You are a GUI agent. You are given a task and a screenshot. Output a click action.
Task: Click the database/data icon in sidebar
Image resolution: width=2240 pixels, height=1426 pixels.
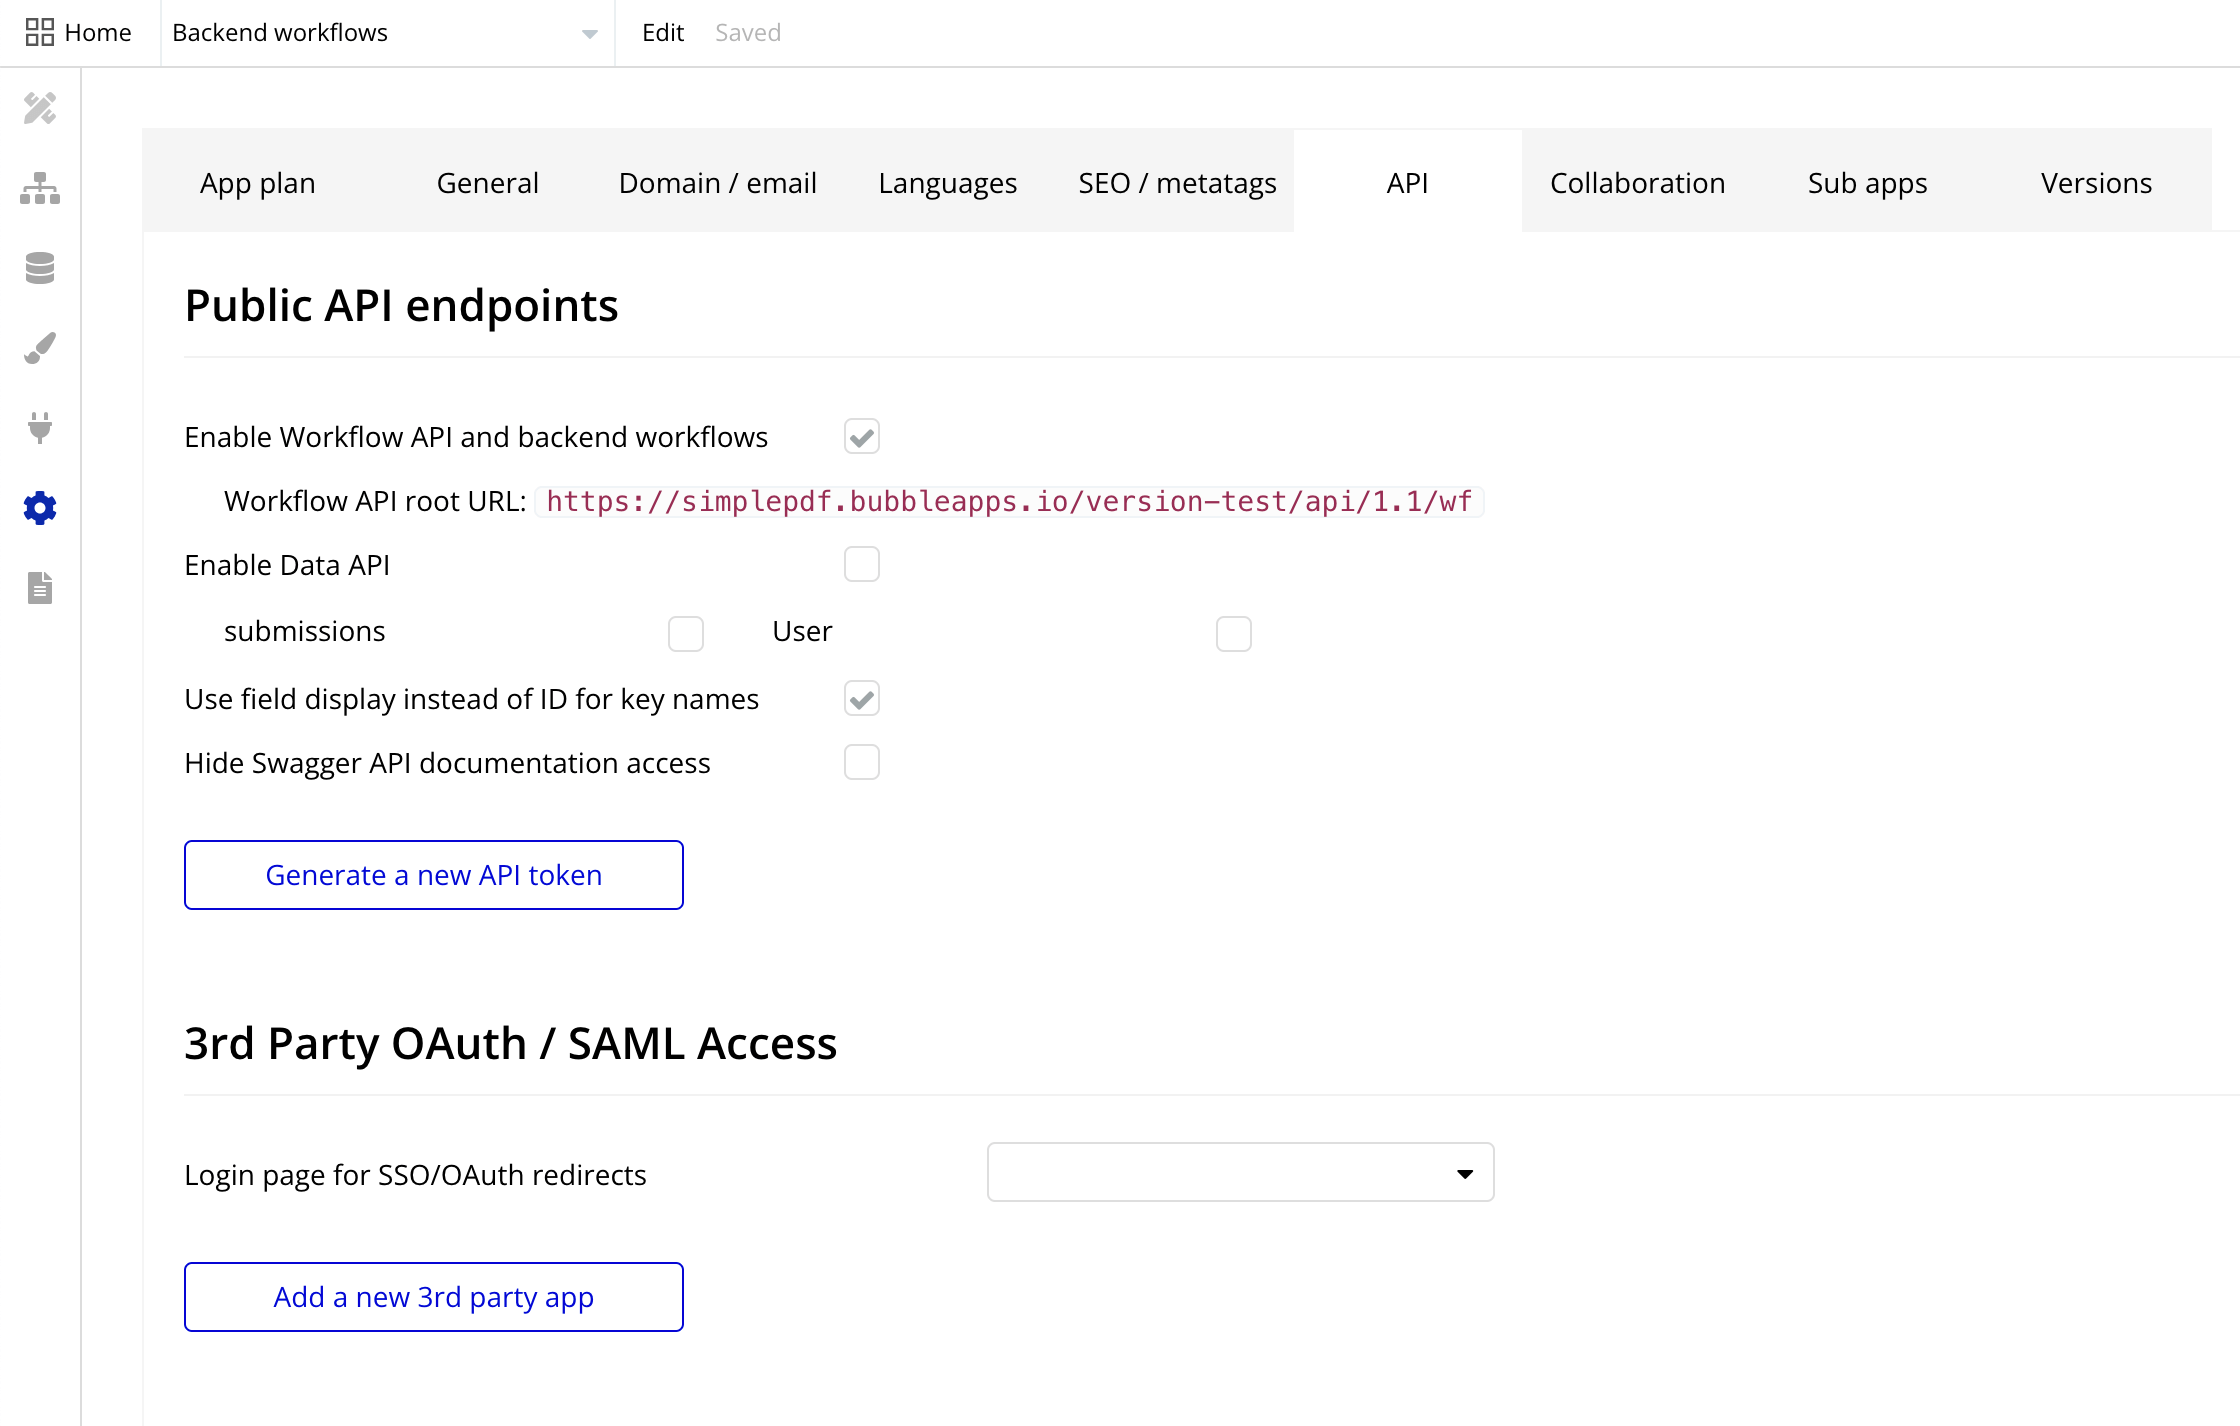(41, 265)
